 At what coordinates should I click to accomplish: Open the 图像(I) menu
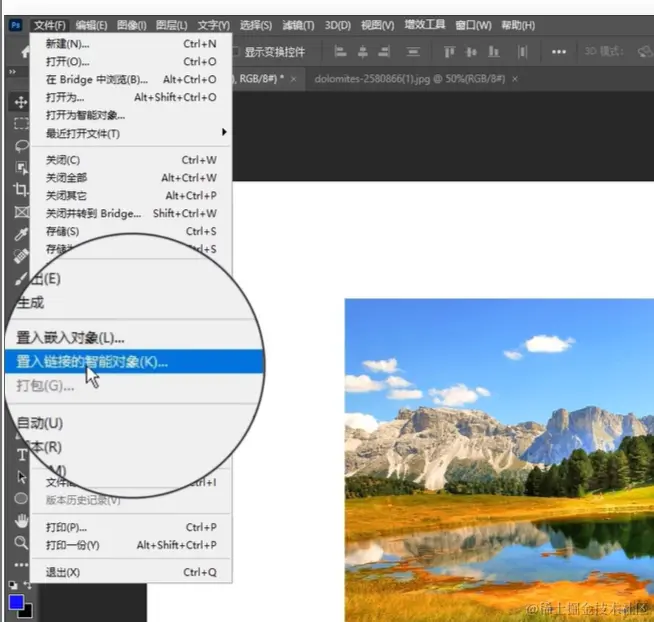(x=131, y=25)
